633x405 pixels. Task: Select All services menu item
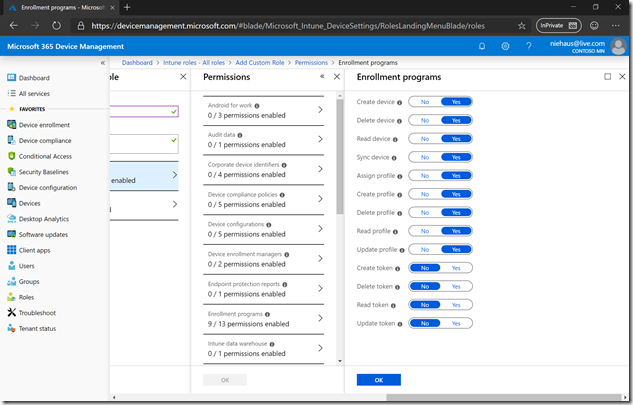point(37,93)
